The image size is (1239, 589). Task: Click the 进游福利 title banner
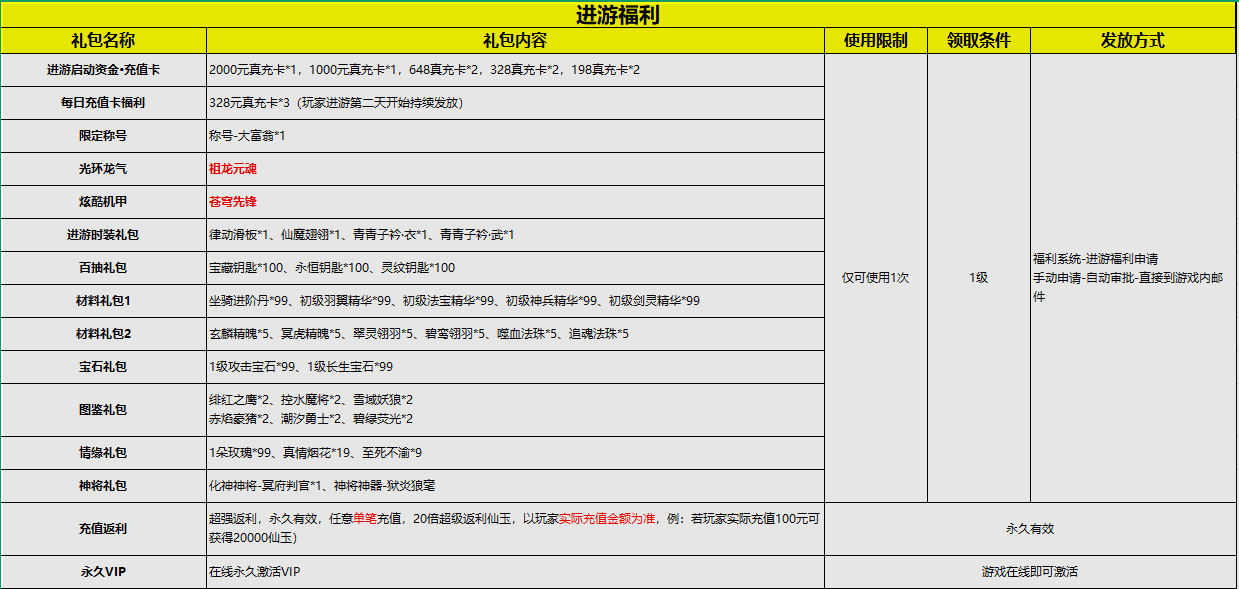click(x=618, y=15)
